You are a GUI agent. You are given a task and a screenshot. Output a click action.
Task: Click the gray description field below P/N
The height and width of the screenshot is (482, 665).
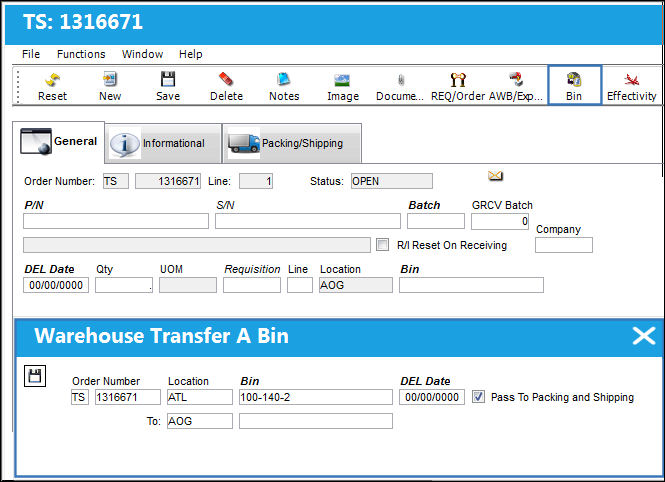pyautogui.click(x=197, y=245)
